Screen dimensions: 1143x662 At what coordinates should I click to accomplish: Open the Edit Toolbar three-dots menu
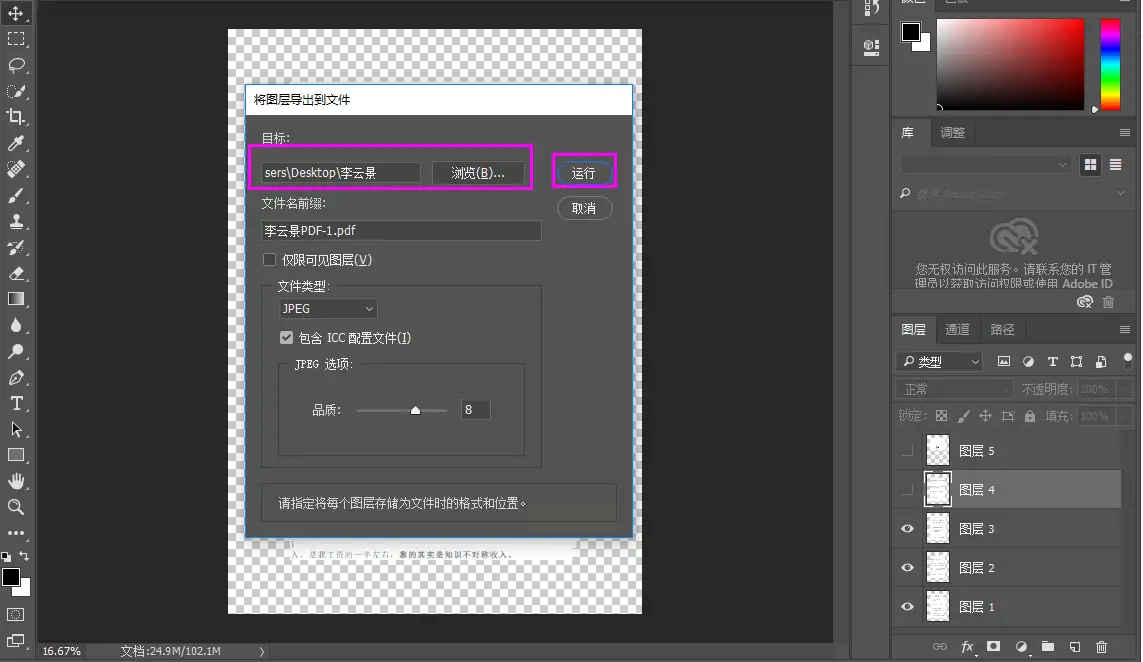pyautogui.click(x=16, y=533)
